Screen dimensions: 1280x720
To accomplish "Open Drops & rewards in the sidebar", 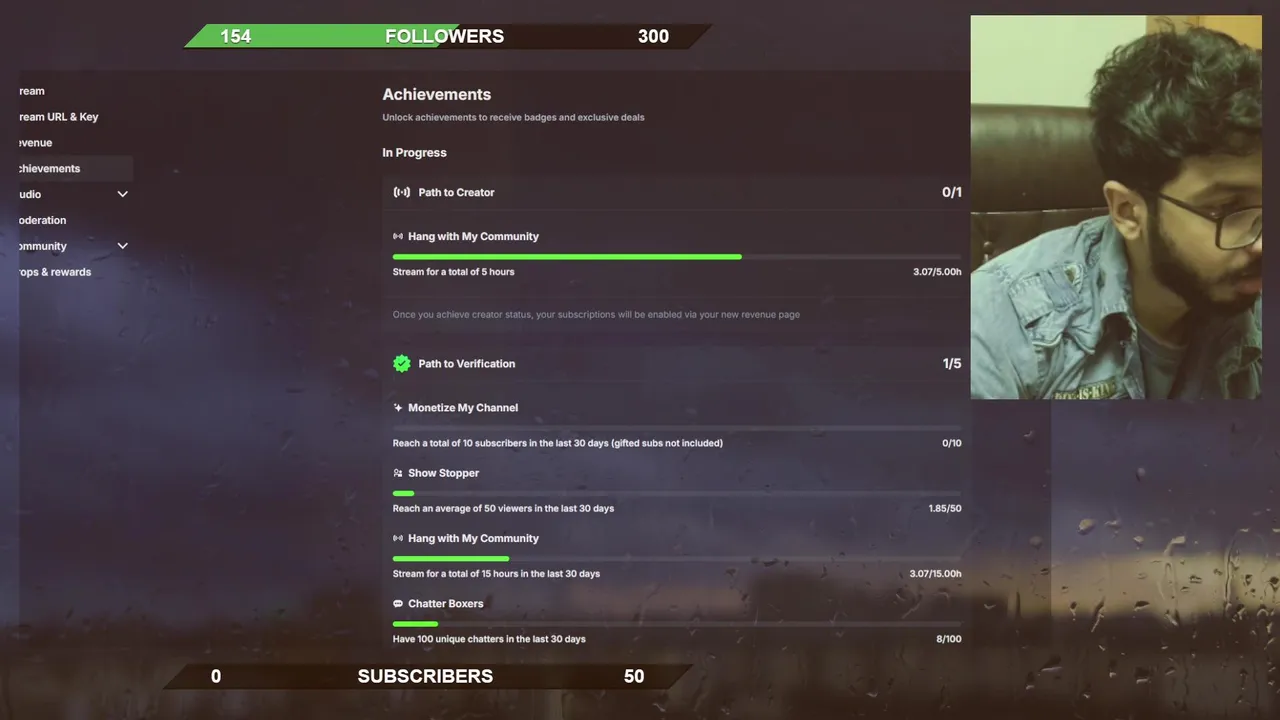I will tap(55, 272).
